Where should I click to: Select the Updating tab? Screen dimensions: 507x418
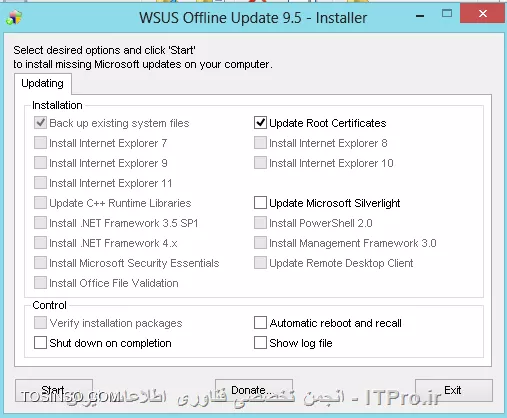[43, 83]
